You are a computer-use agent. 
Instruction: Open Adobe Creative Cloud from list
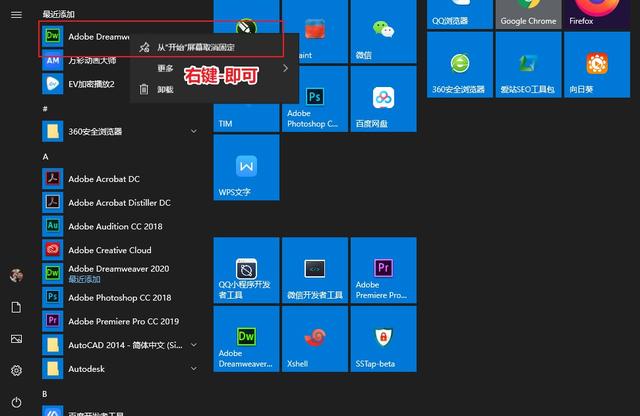tap(121, 250)
